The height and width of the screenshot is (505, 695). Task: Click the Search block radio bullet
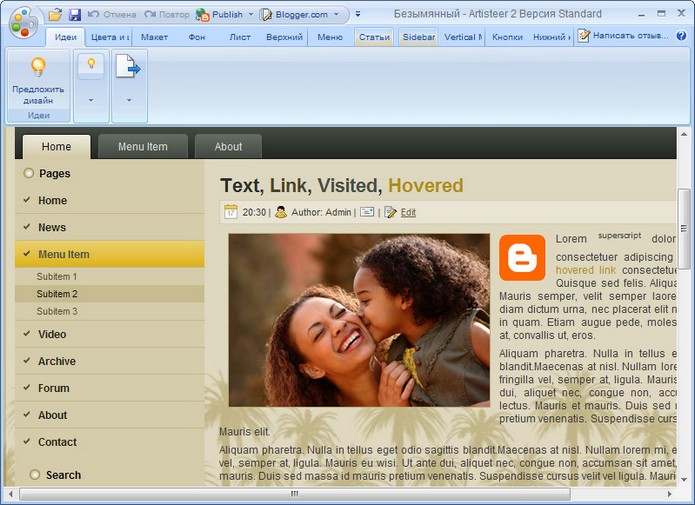[x=35, y=475]
